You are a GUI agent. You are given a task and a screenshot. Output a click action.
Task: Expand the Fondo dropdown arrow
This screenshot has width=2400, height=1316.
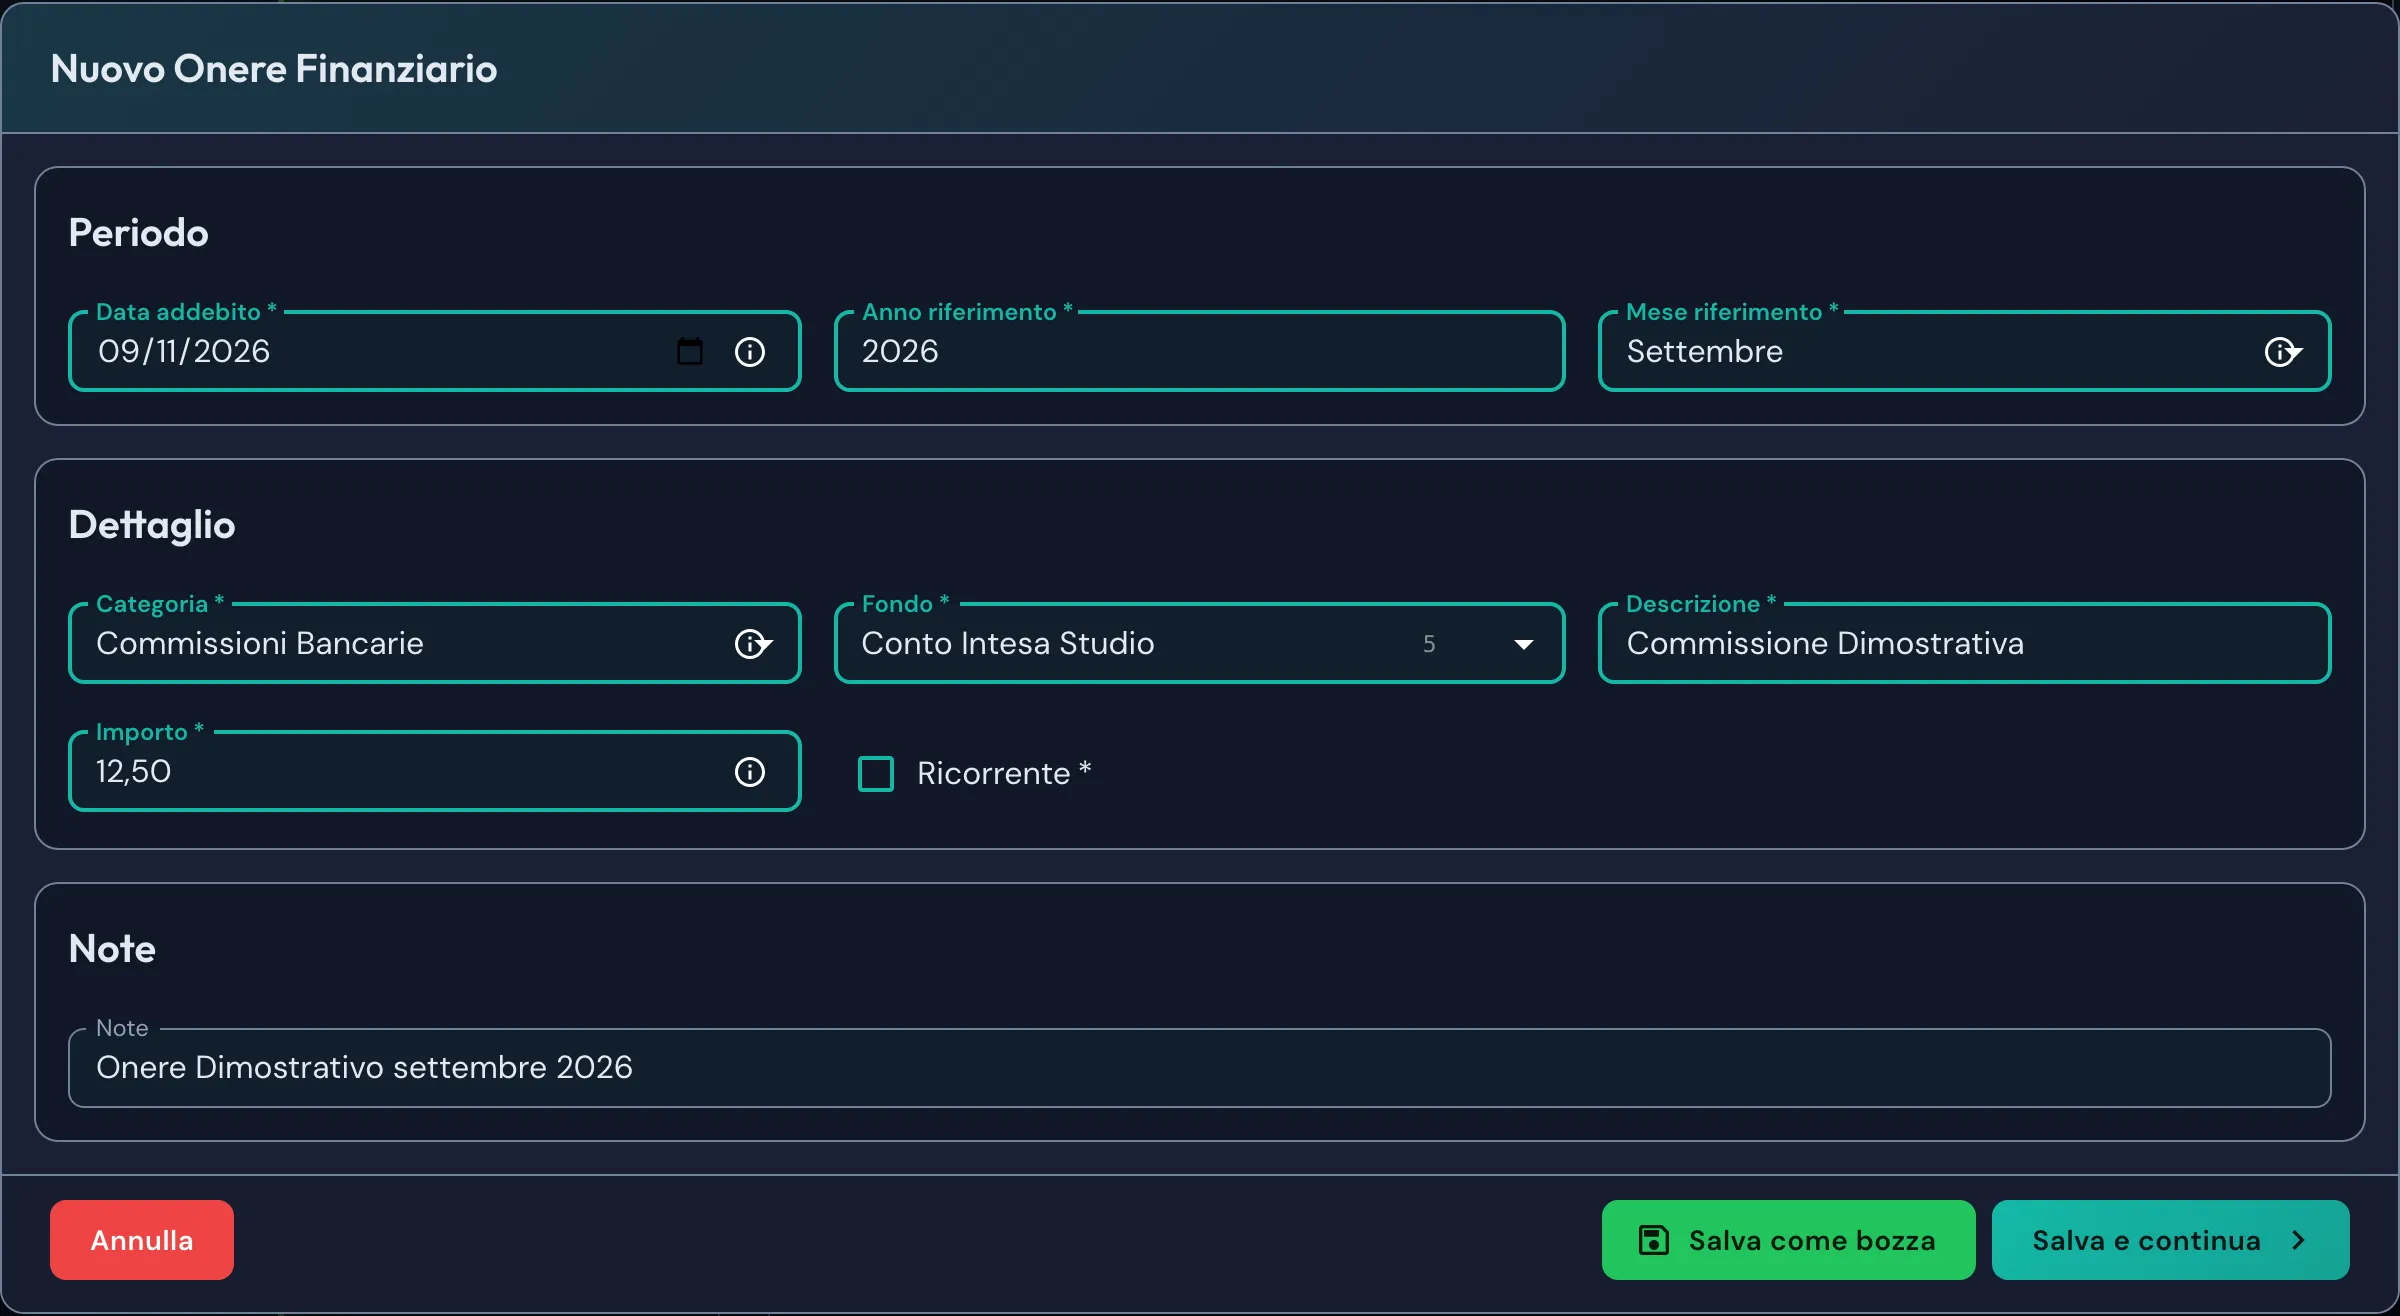pos(1523,644)
